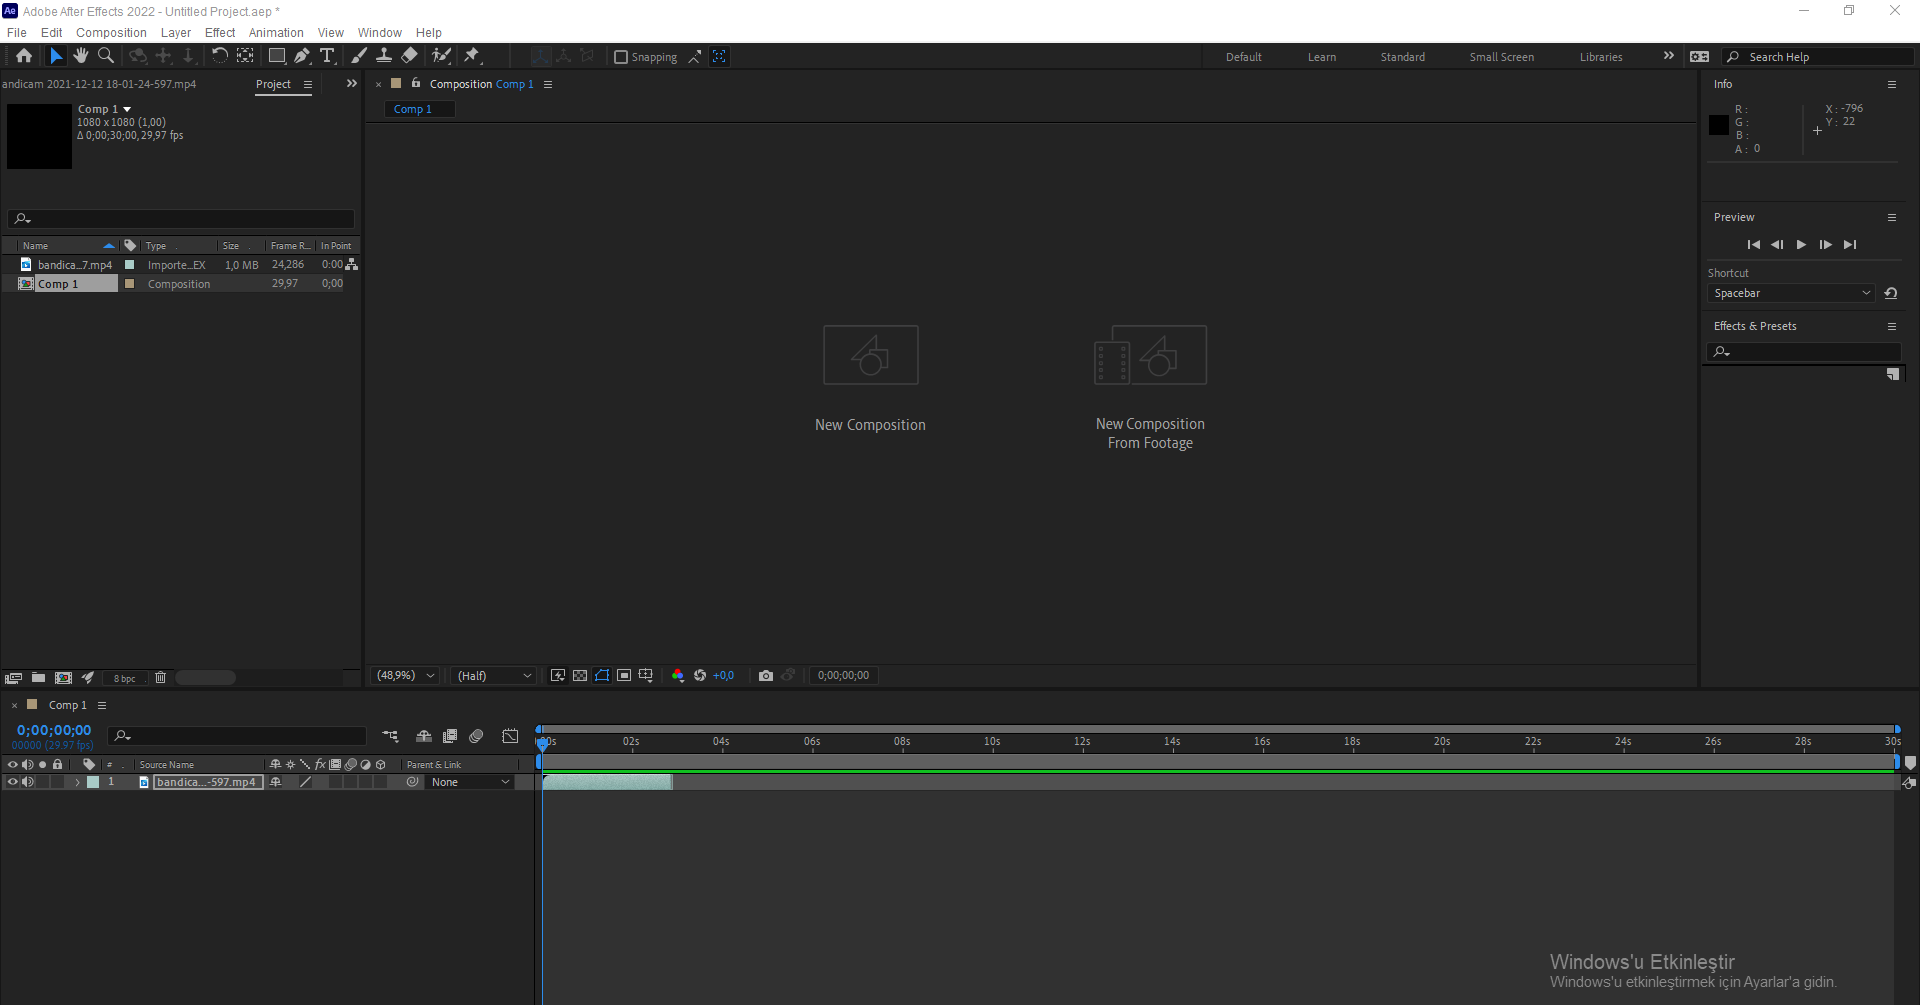This screenshot has width=1920, height=1005.
Task: Open the magnification ratio (48,9%) dropdown
Action: tap(406, 676)
